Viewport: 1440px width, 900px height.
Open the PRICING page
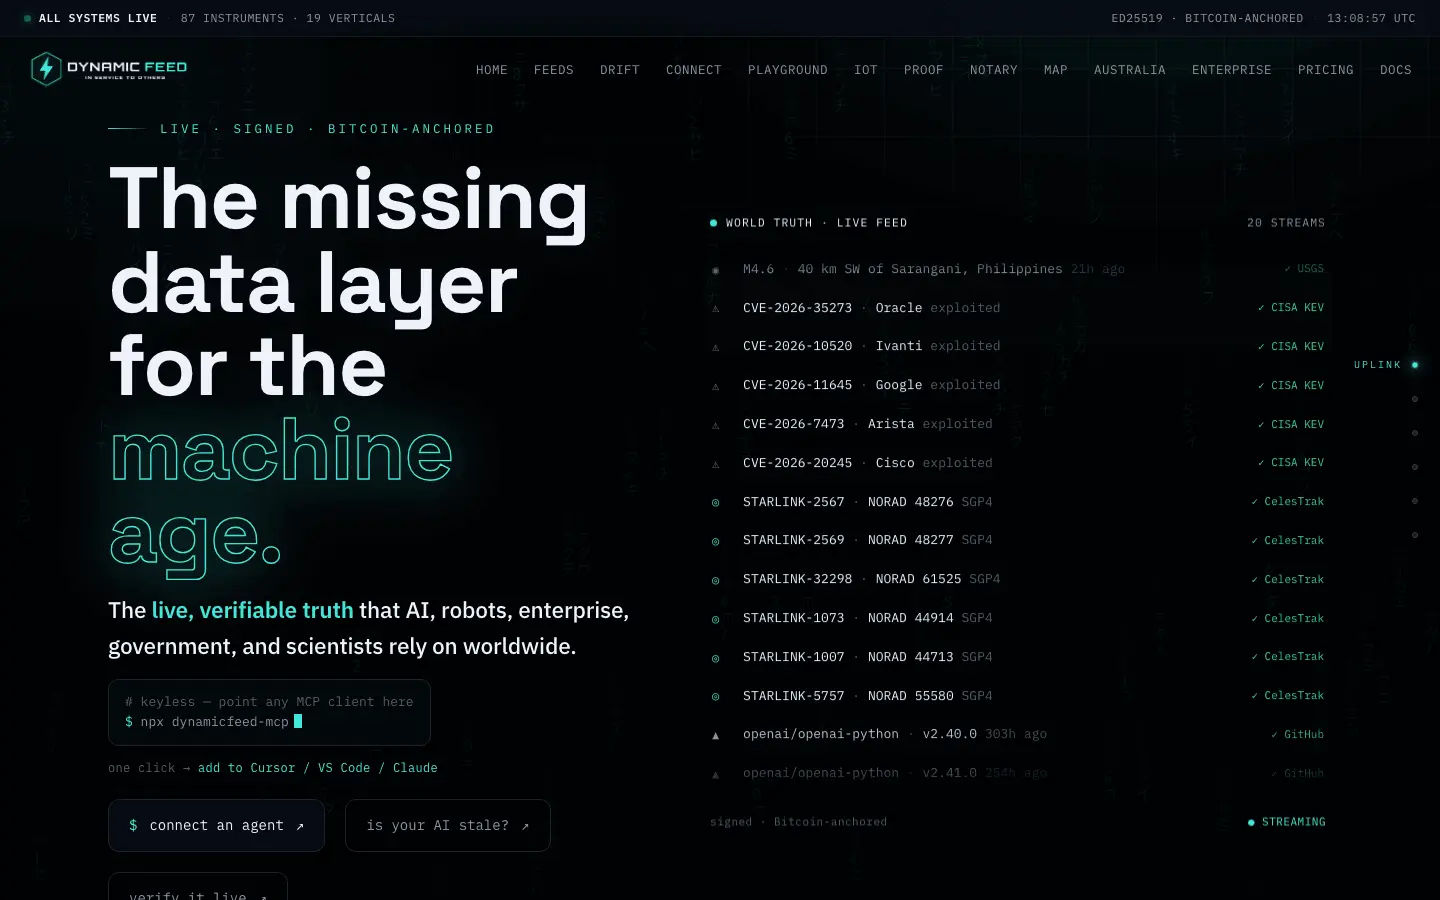[1326, 70]
